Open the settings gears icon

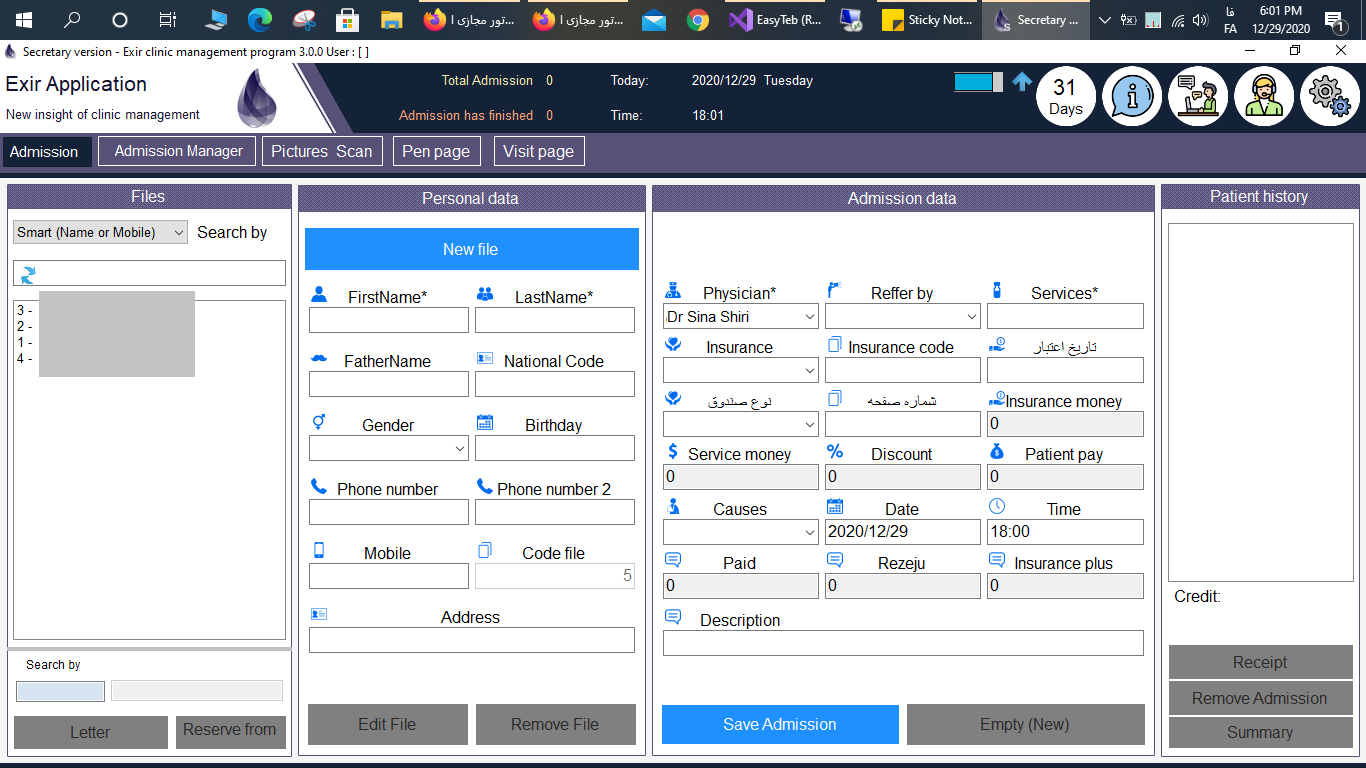1330,97
